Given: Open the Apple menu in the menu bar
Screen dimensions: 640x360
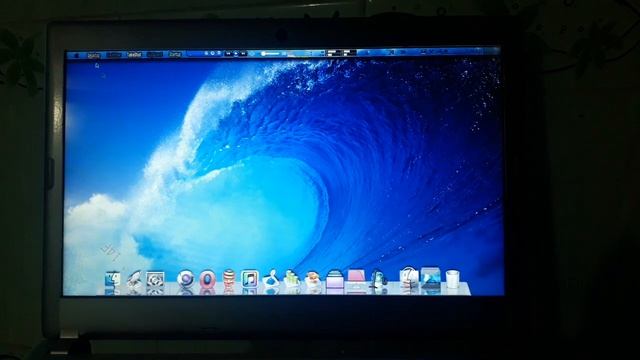Looking at the screenshot, I should [x=76, y=55].
